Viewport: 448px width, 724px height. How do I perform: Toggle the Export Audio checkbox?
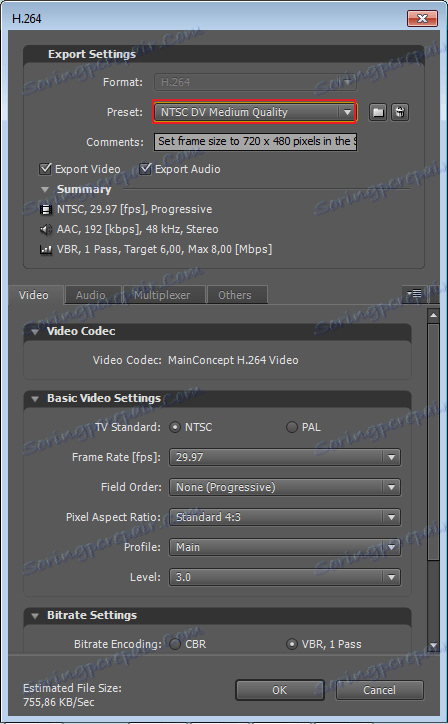click(x=145, y=169)
